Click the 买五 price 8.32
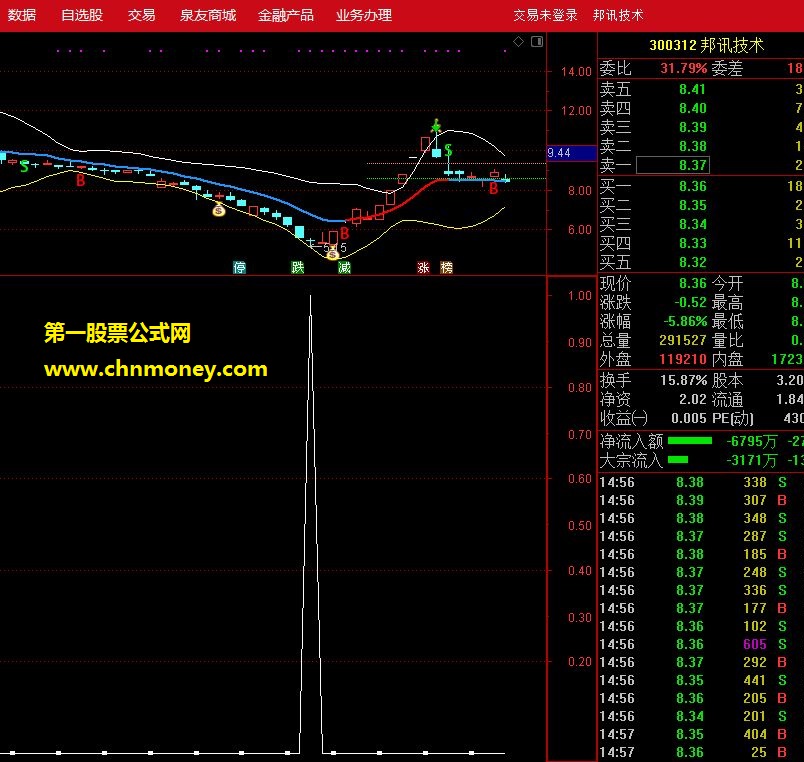This screenshot has width=804, height=762. (x=692, y=262)
